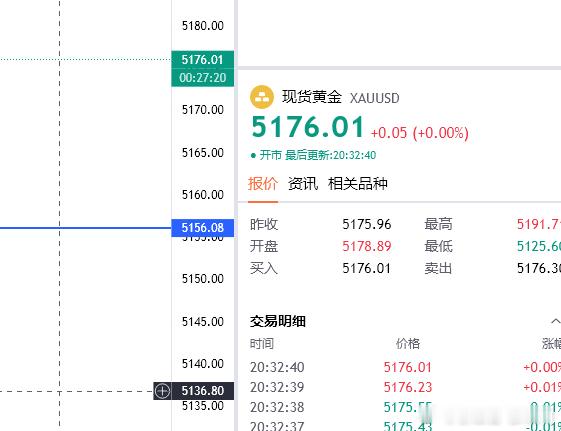The width and height of the screenshot is (561, 431).
Task: Click the plus crosshair icon beside 5136.80
Action: pyautogui.click(x=162, y=391)
